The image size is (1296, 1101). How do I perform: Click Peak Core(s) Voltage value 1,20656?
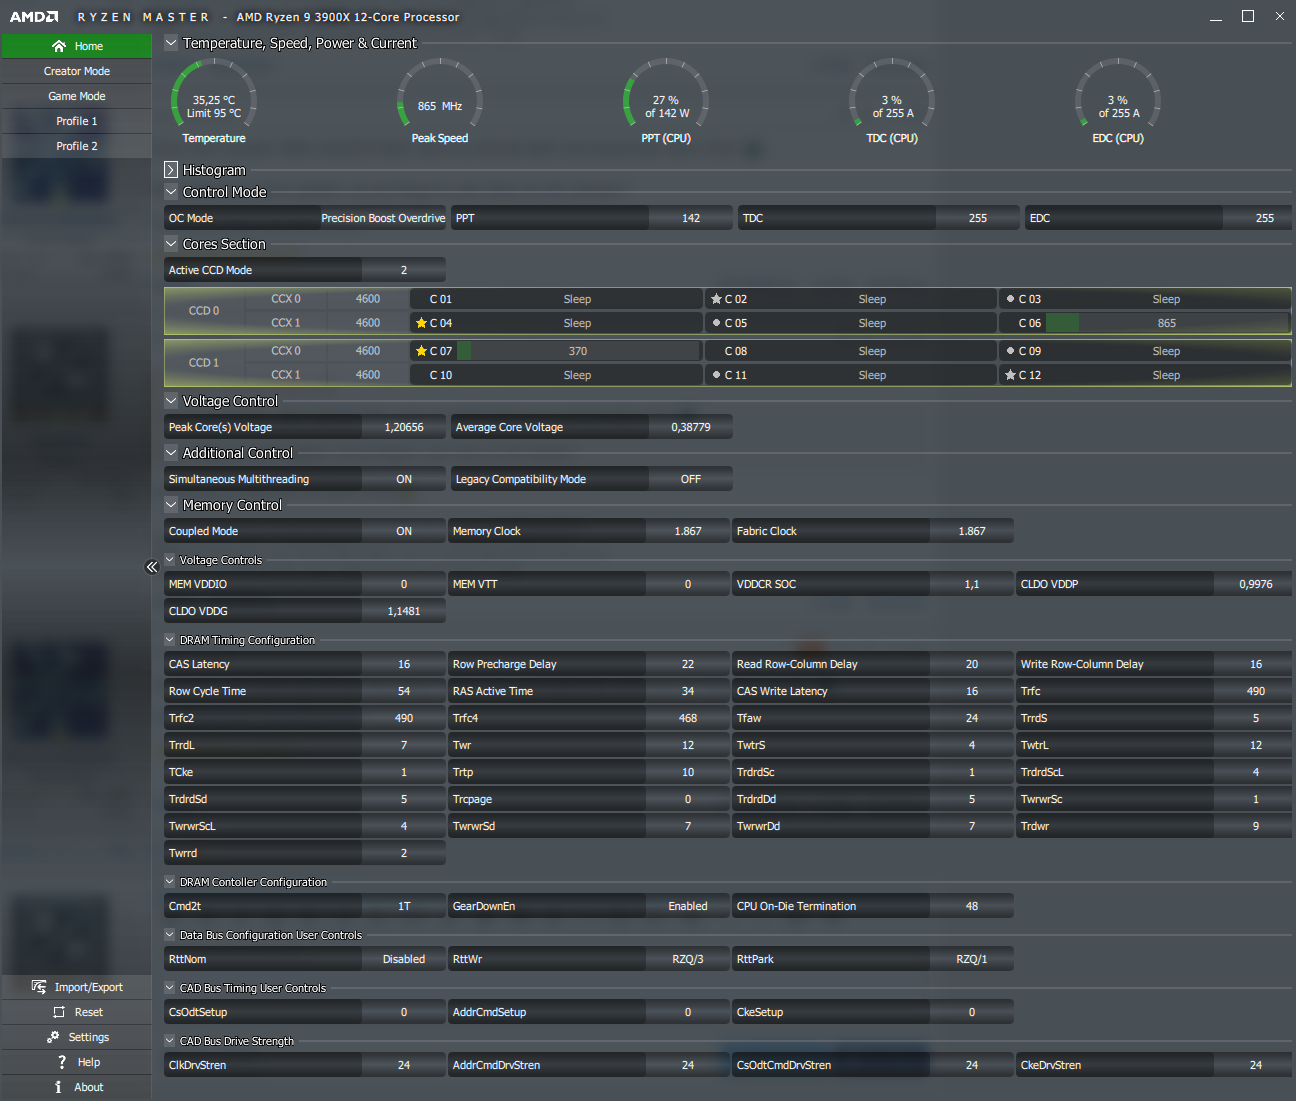coord(404,427)
